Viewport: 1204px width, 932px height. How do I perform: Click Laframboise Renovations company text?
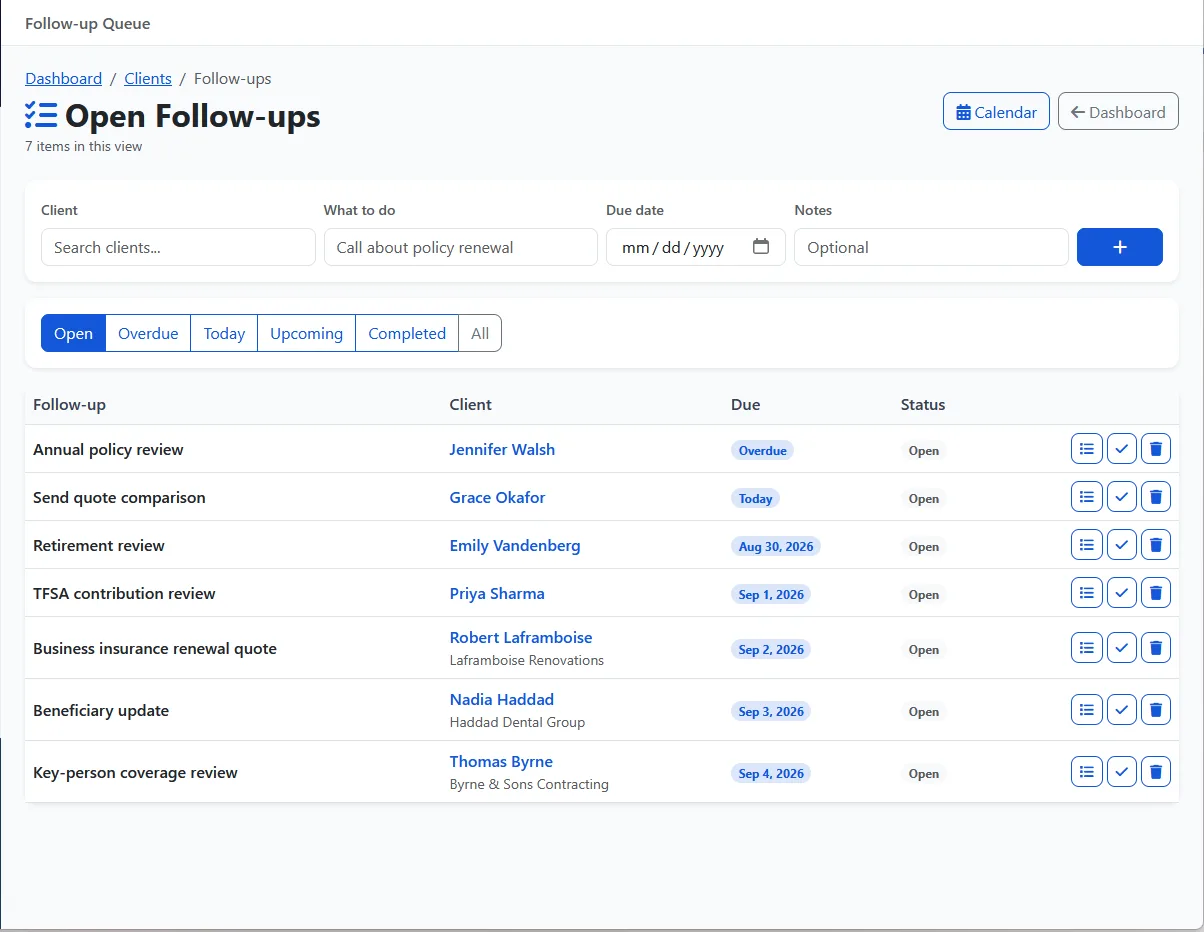(527, 660)
